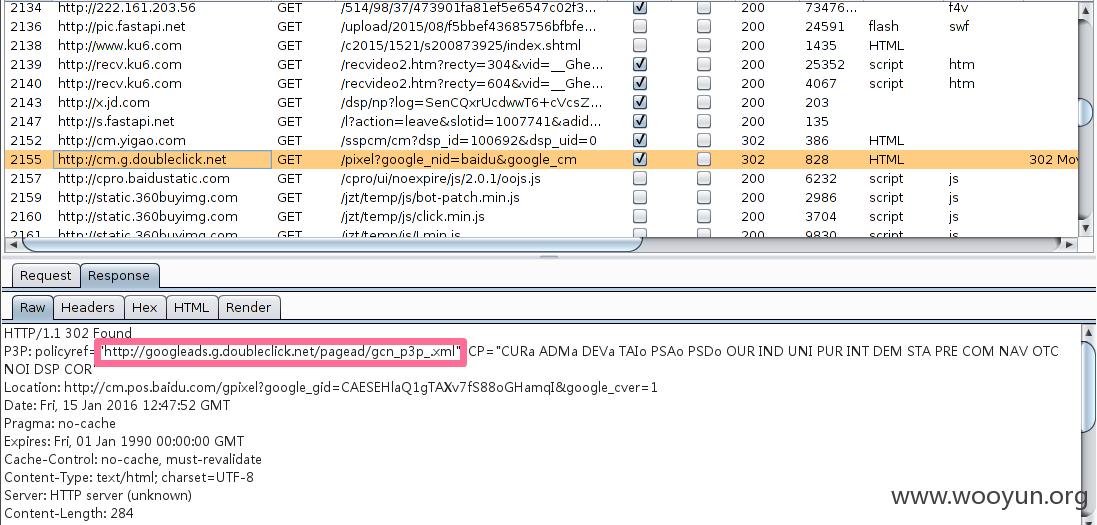Click the history table's vertical scroll down arrow
This screenshot has height=525, width=1097.
[x=1085, y=228]
